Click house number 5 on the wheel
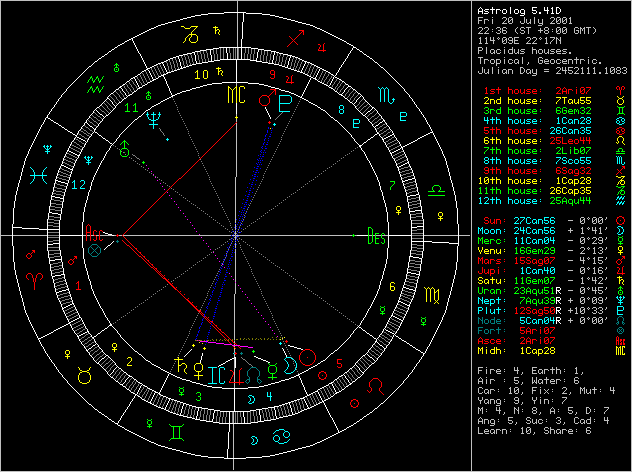The width and height of the screenshot is (632, 472). pos(339,364)
